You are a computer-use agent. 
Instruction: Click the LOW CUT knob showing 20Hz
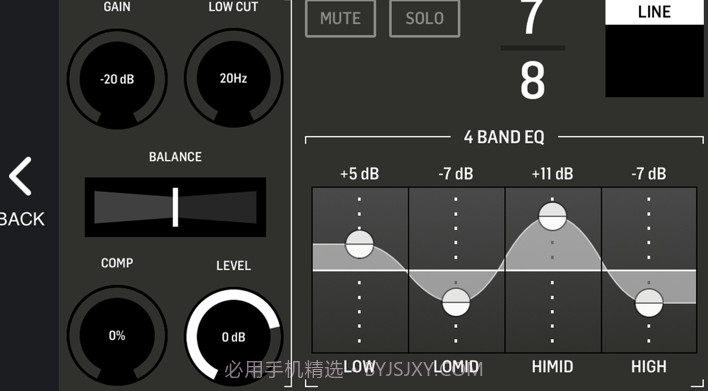click(233, 78)
